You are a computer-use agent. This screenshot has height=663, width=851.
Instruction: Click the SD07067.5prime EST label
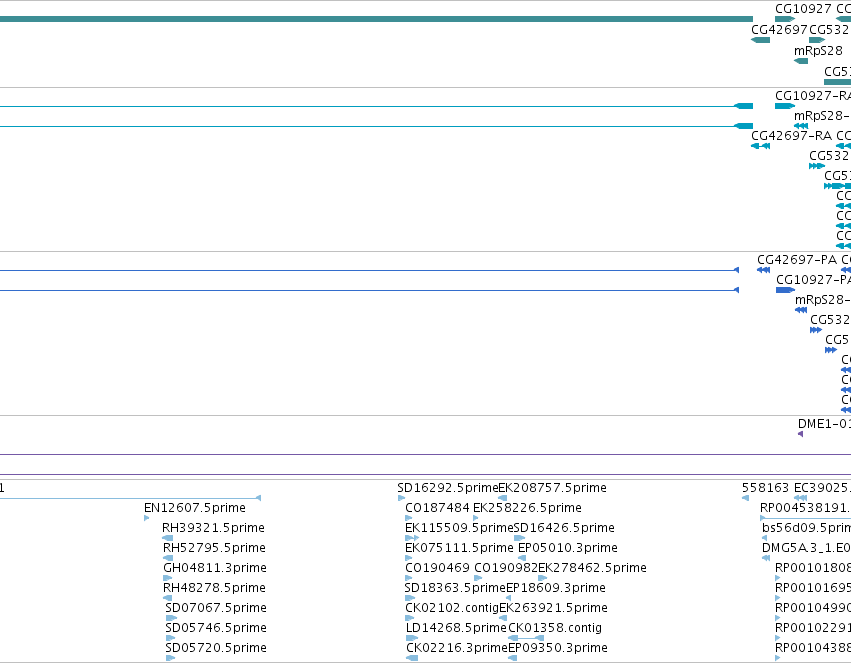pos(215,608)
